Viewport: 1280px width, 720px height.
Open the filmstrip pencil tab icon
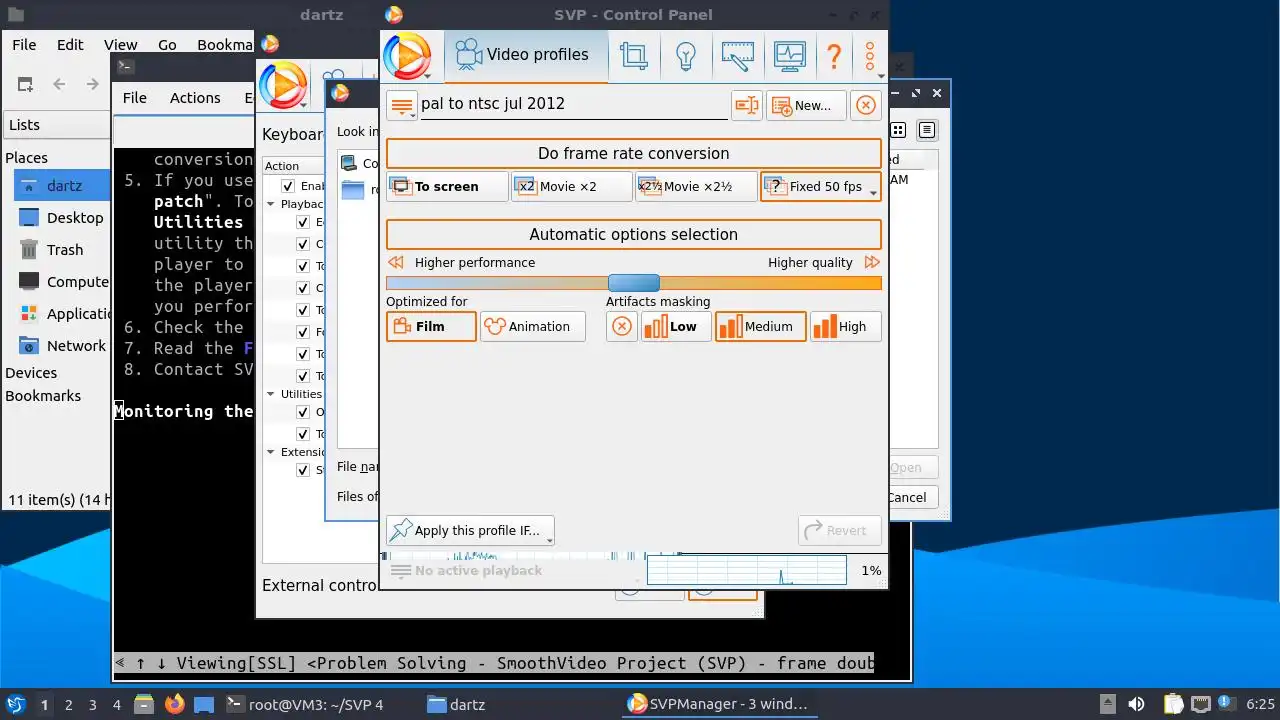pyautogui.click(x=738, y=55)
